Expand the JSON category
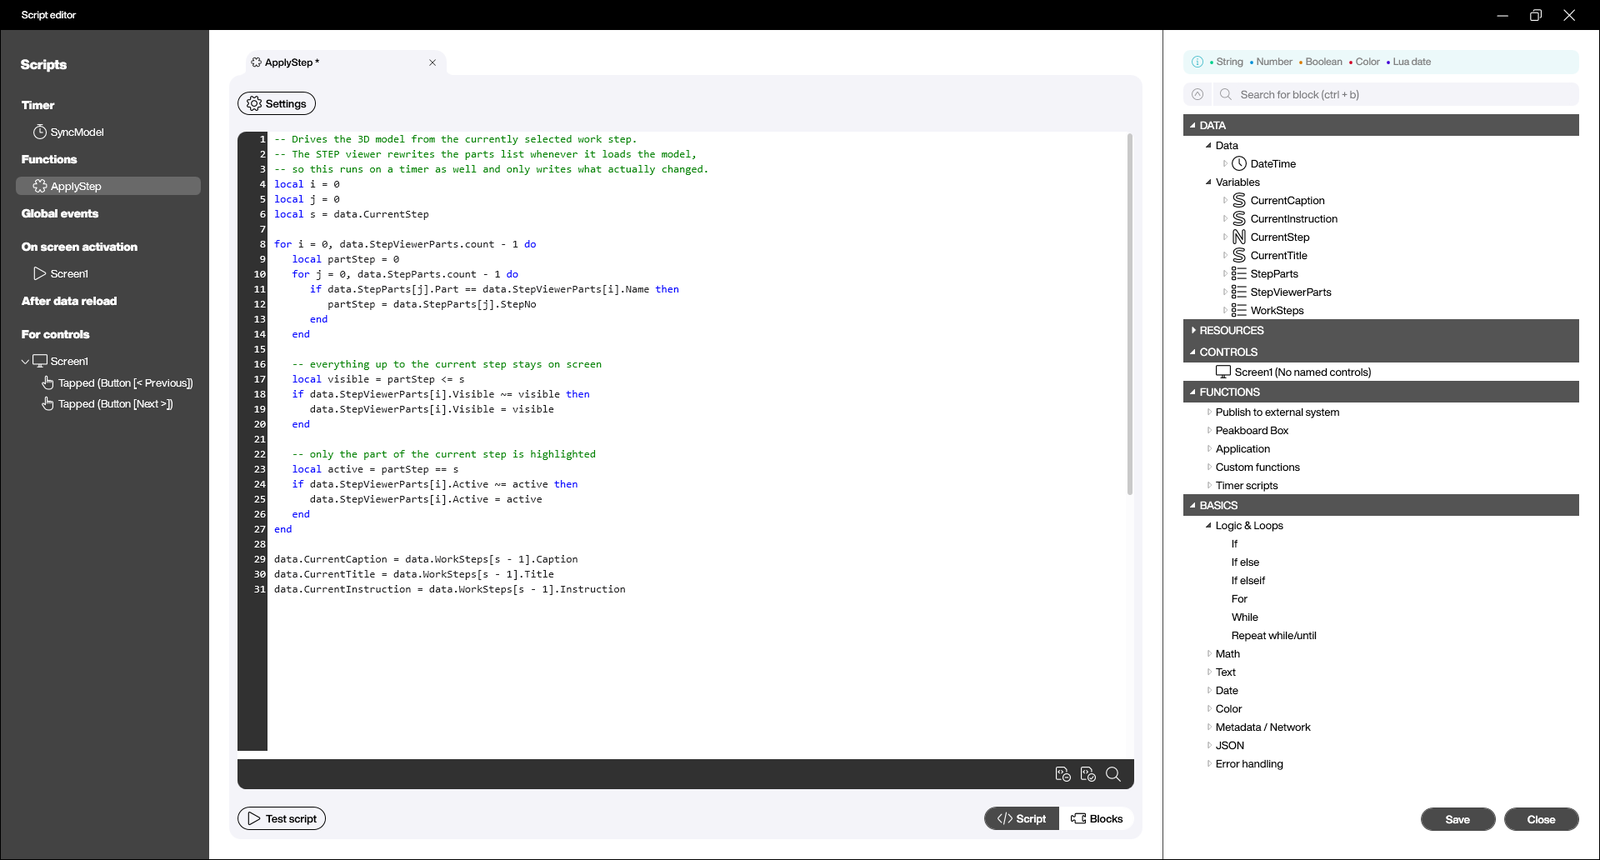 [1208, 746]
